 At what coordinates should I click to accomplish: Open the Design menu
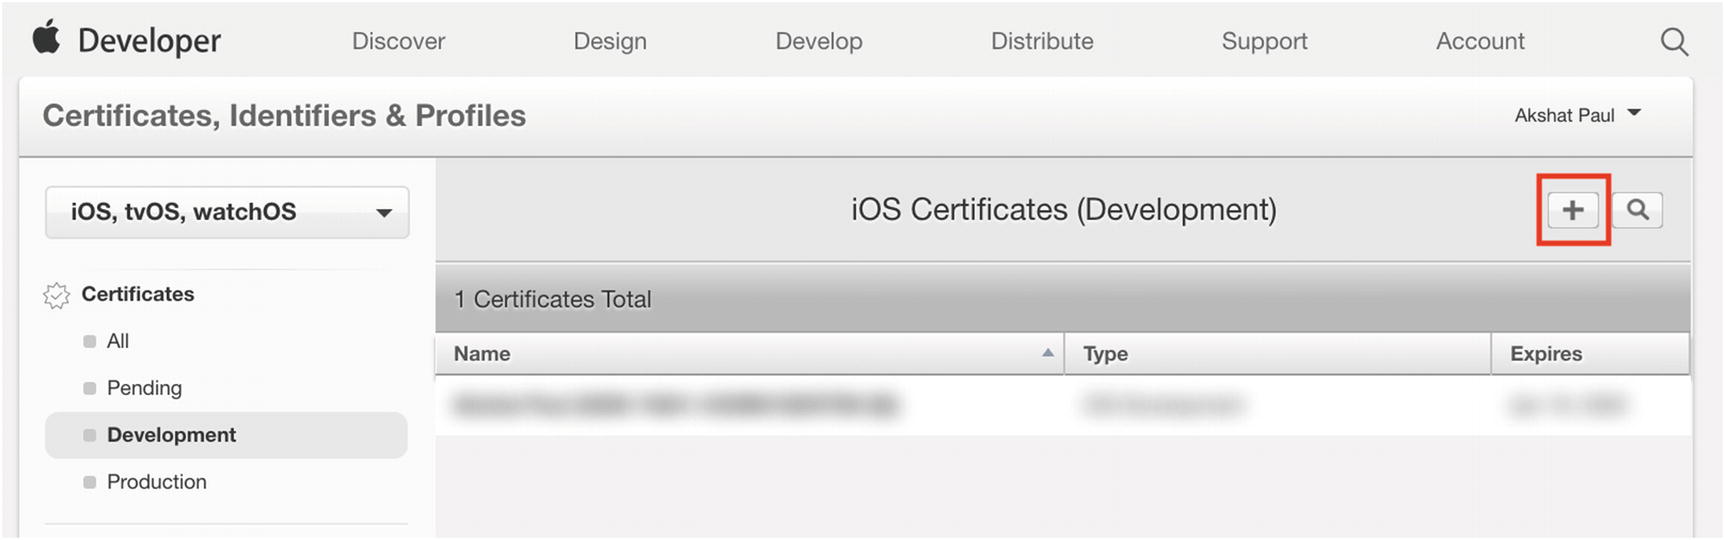[609, 42]
